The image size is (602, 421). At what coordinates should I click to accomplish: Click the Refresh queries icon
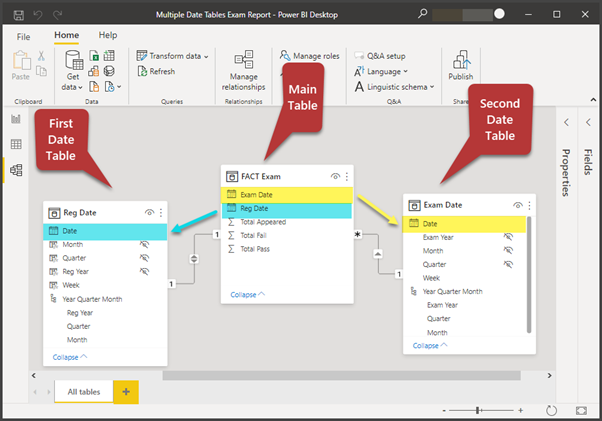tap(142, 71)
